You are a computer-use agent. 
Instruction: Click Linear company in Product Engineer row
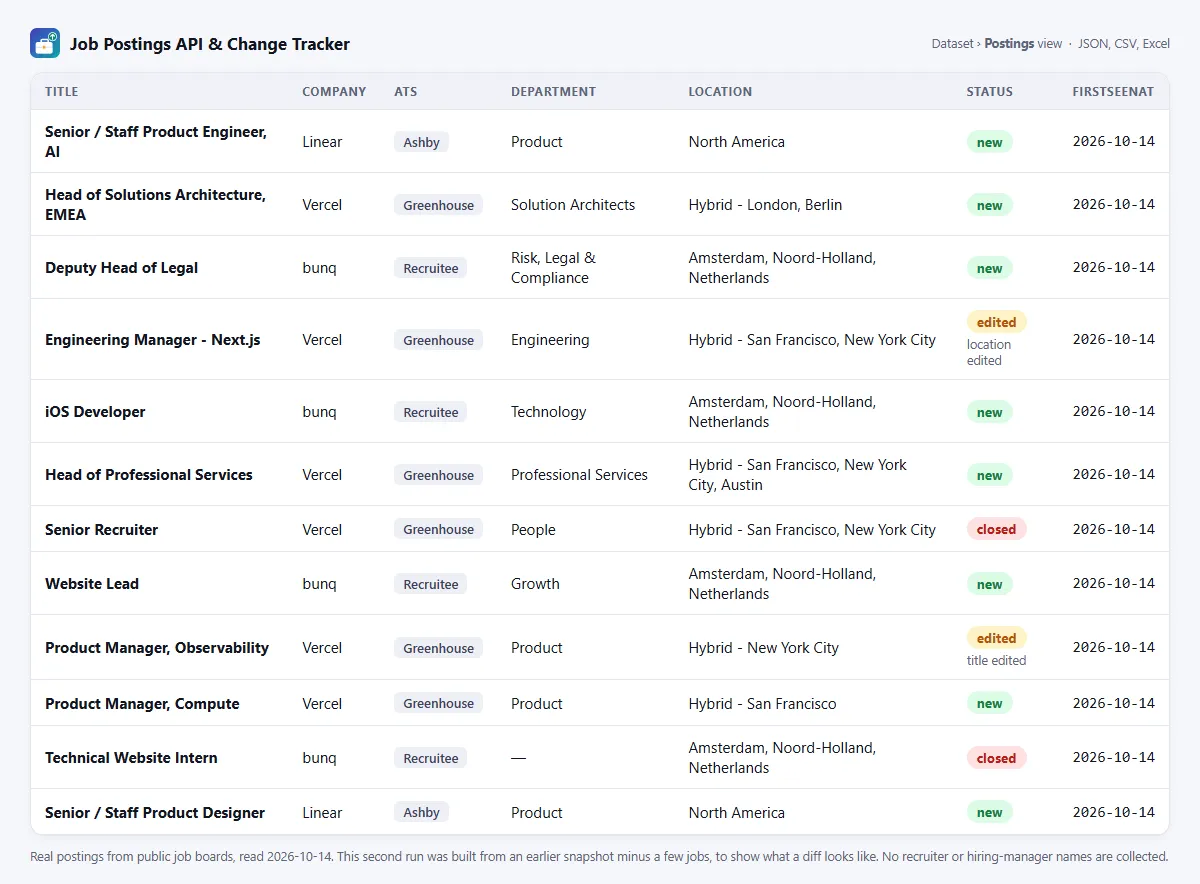coord(322,142)
